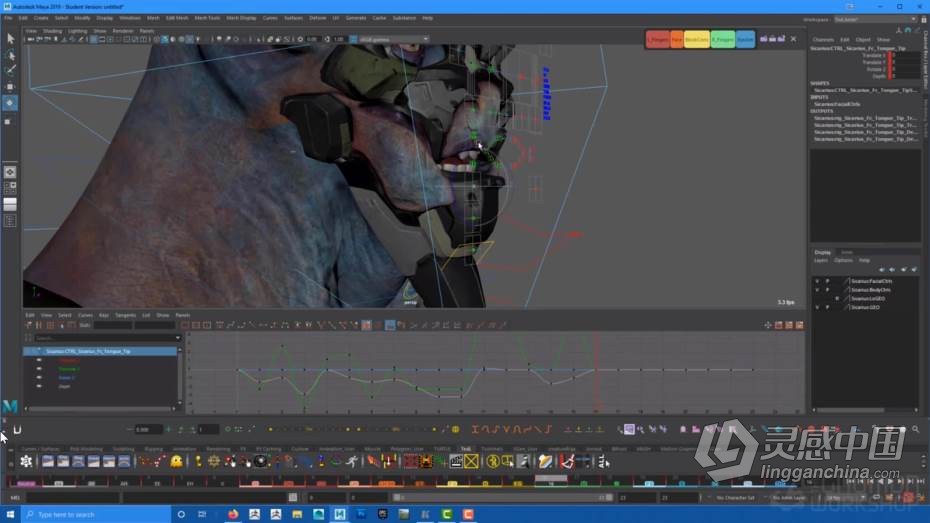The image size is (930, 523).
Task: Pick the Move tool in toolbox
Action: pyautogui.click(x=10, y=86)
